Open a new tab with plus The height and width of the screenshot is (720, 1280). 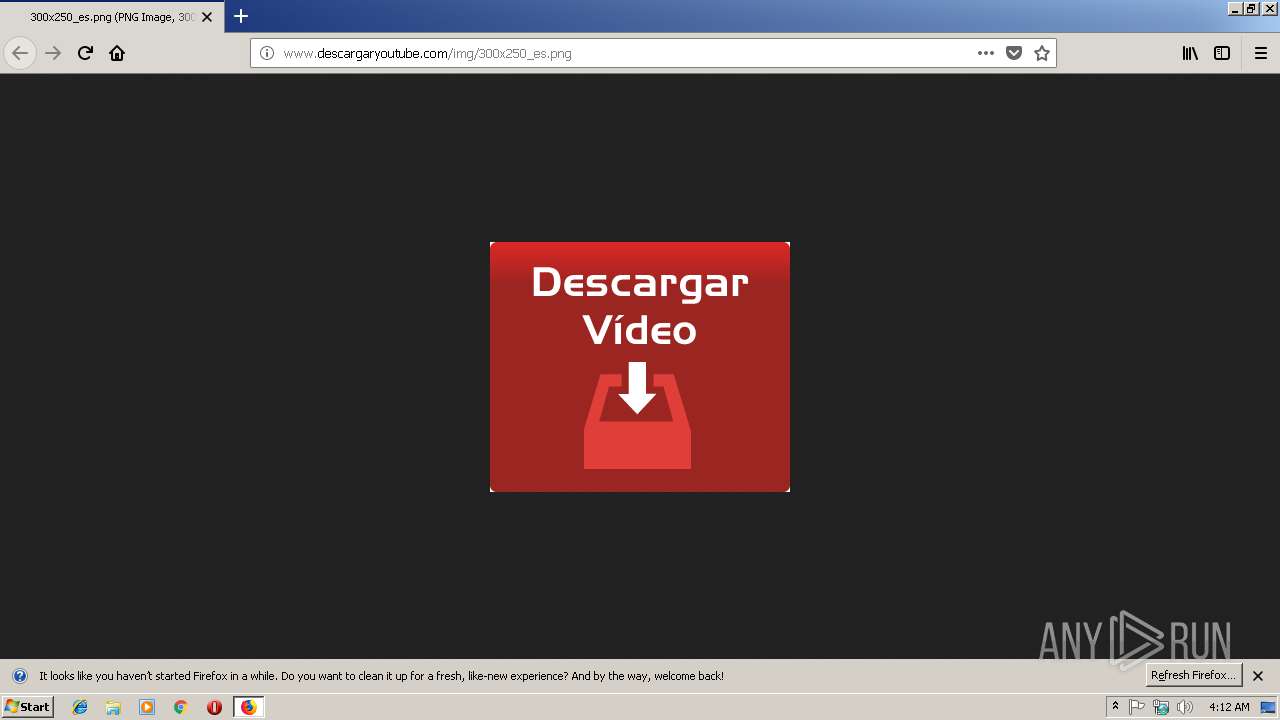pyautogui.click(x=241, y=16)
